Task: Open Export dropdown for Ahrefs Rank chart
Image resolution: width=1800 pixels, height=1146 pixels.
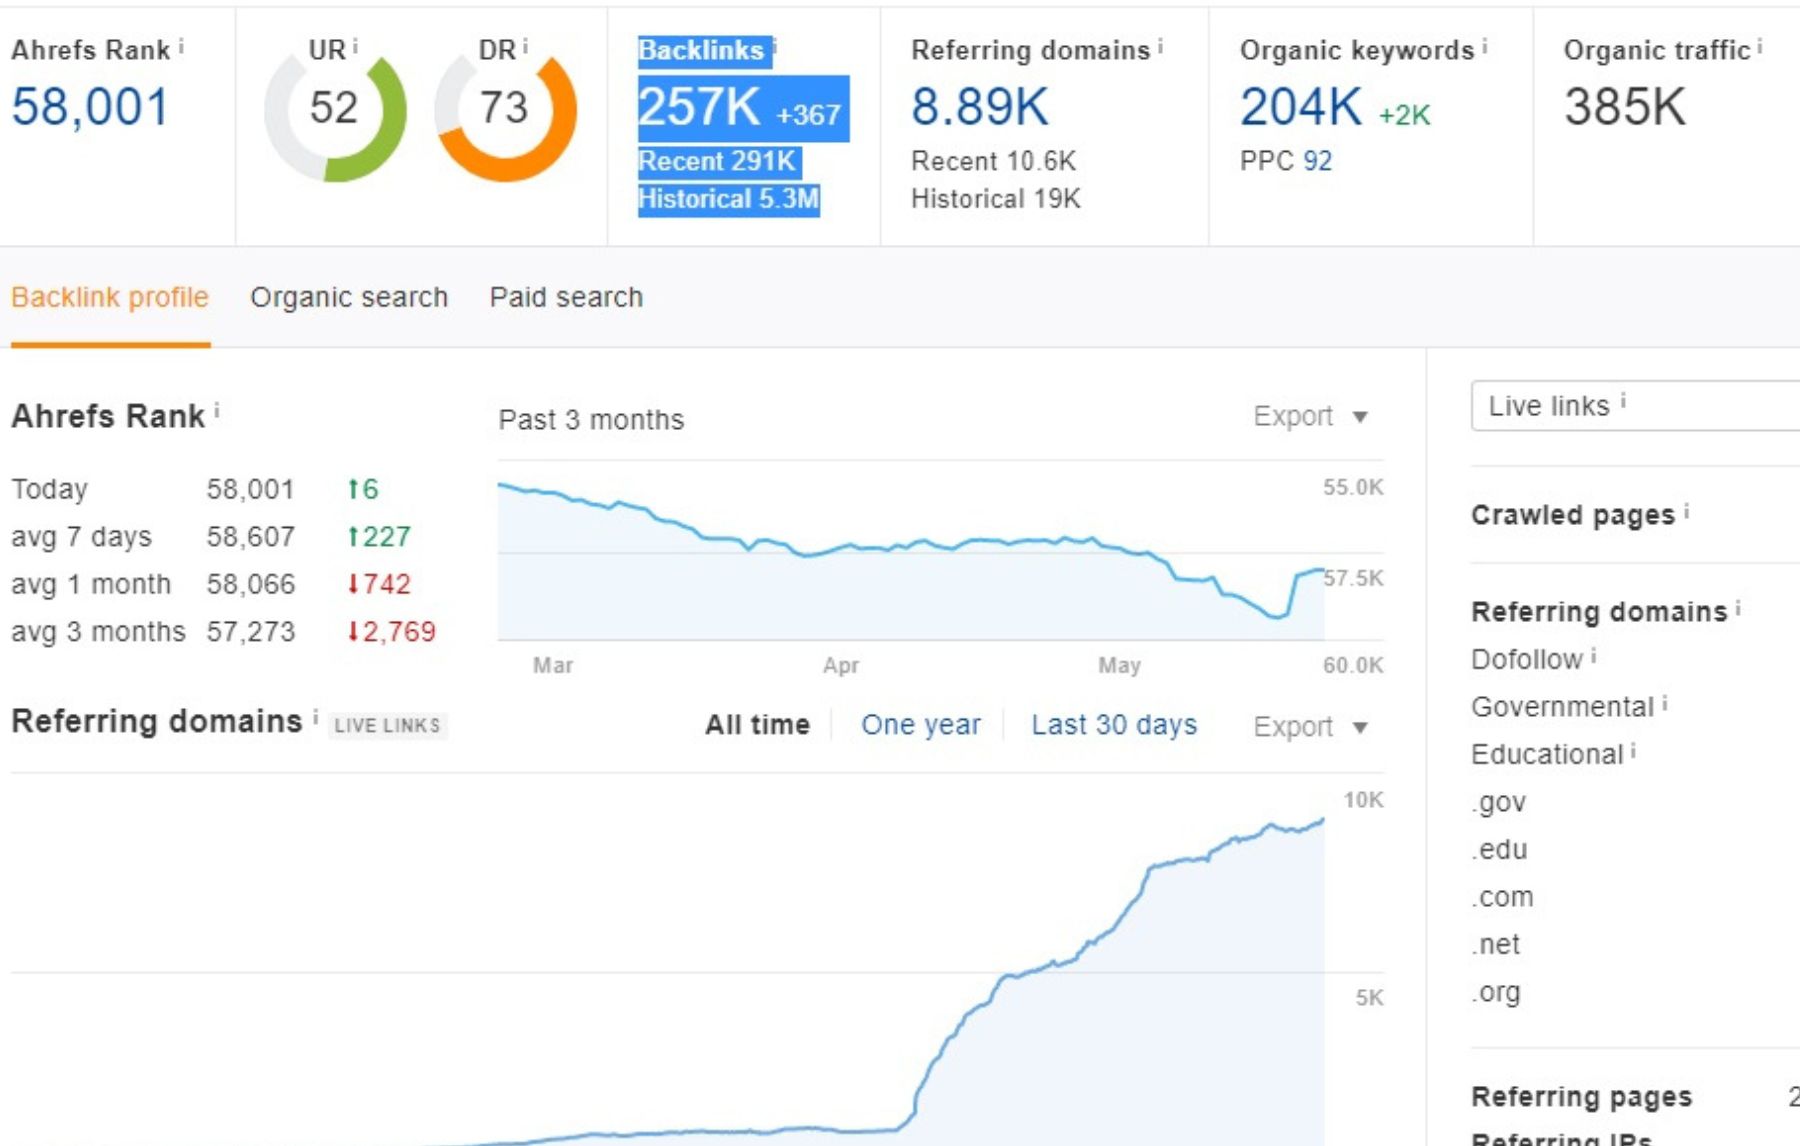Action: [x=1310, y=416]
